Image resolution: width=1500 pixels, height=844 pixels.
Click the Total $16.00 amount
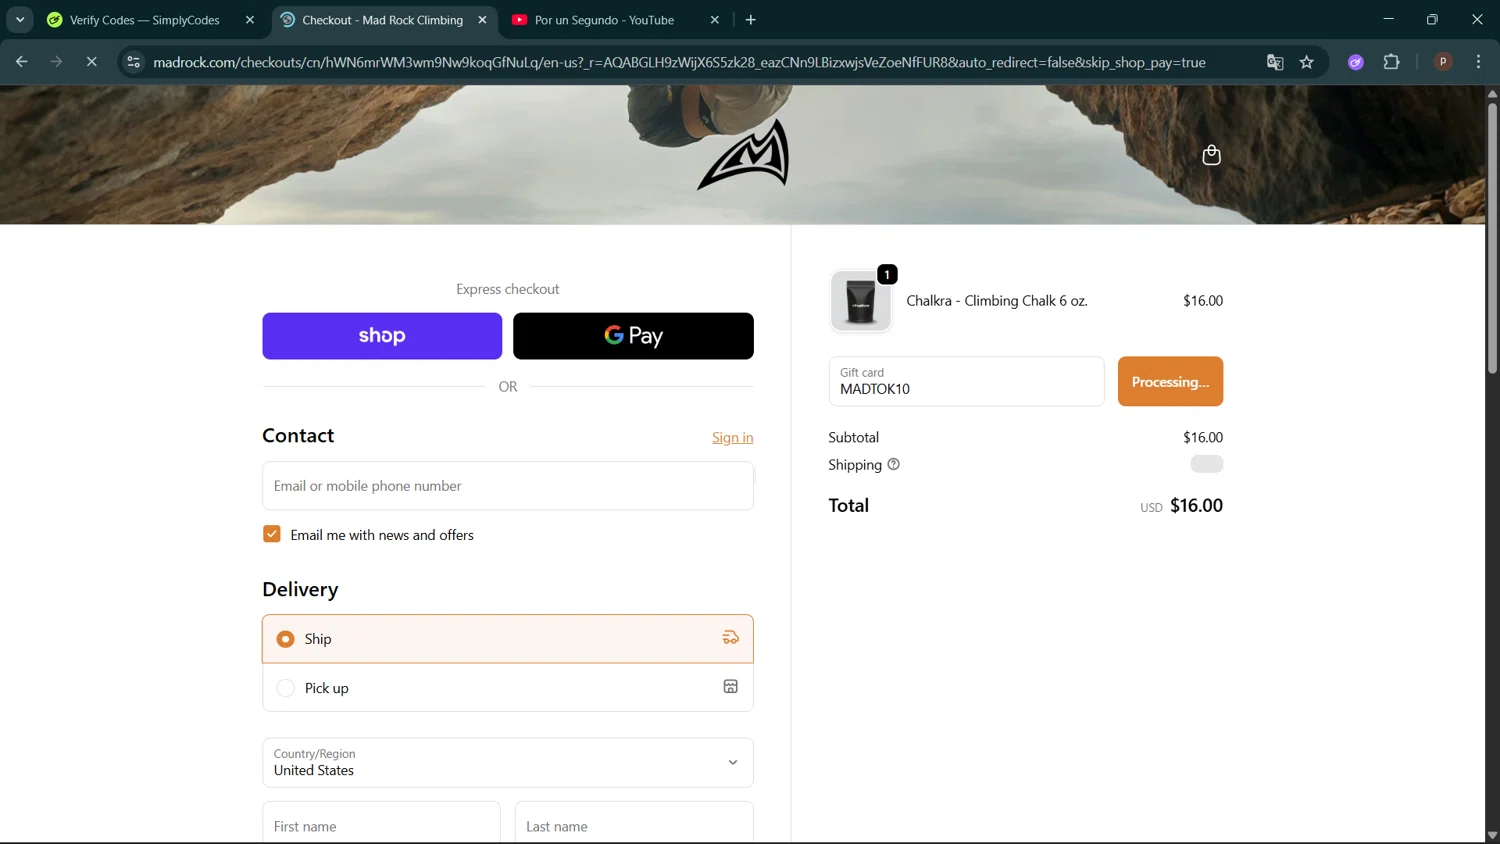1196,506
